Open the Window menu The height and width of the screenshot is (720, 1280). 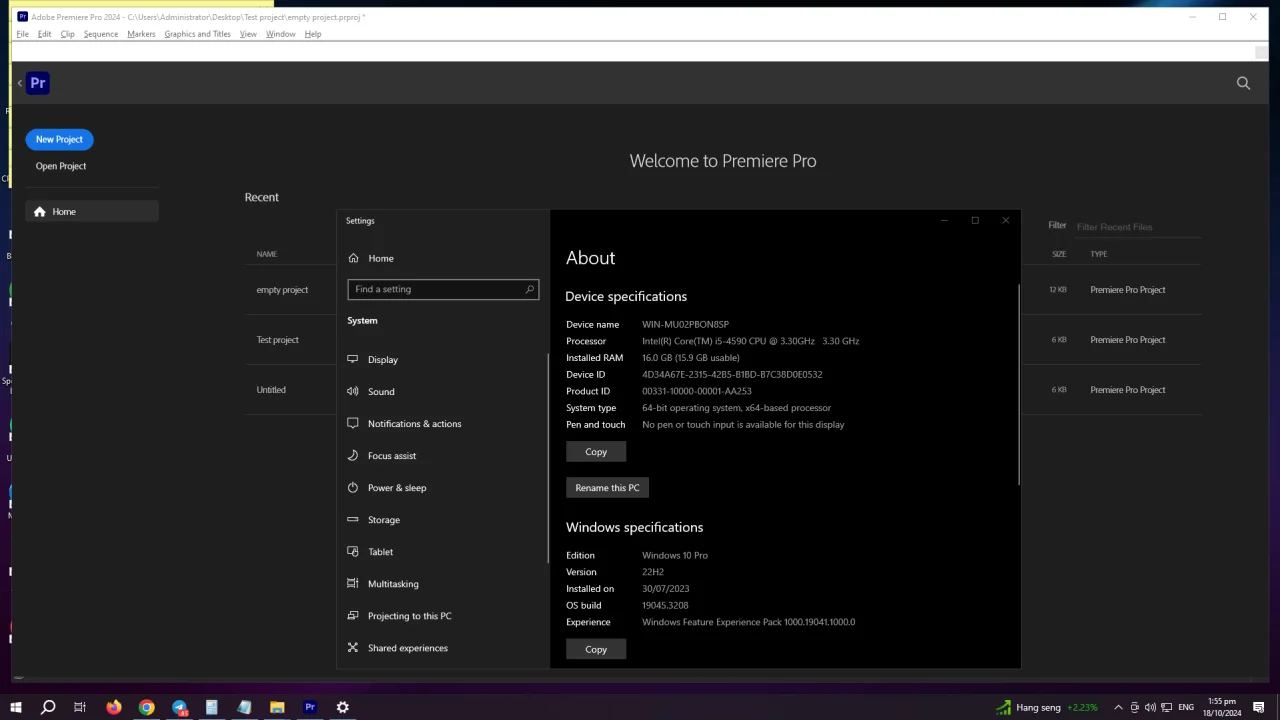tap(280, 34)
